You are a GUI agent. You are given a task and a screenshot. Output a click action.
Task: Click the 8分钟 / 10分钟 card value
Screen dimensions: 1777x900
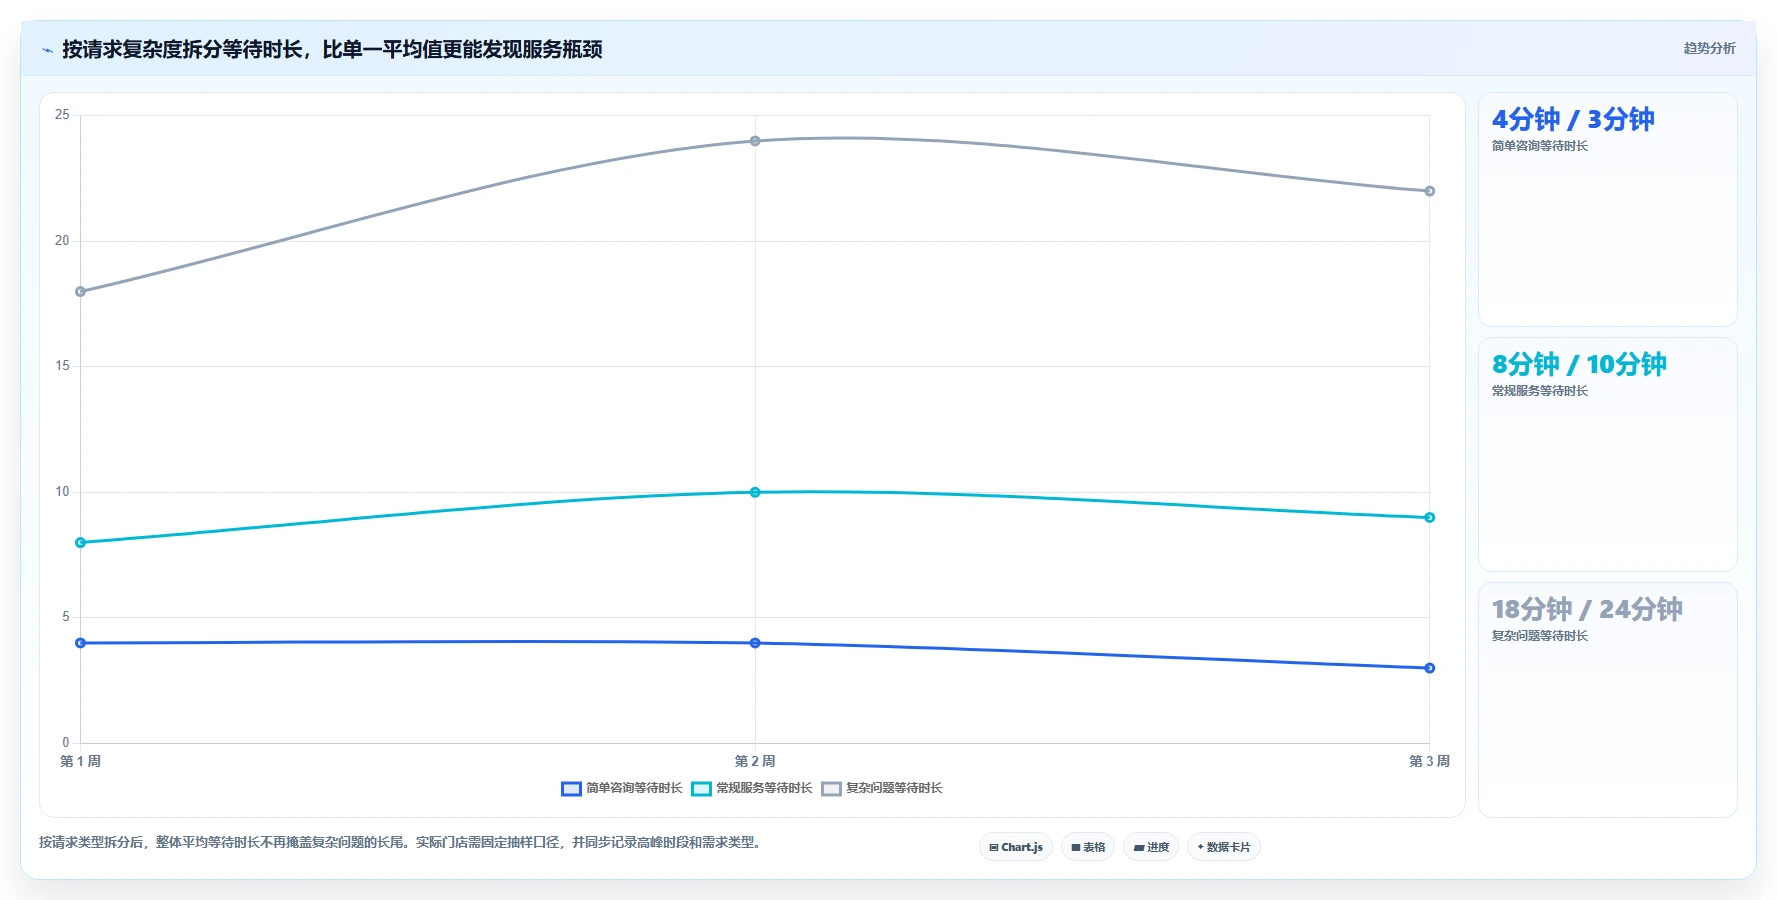click(1579, 365)
